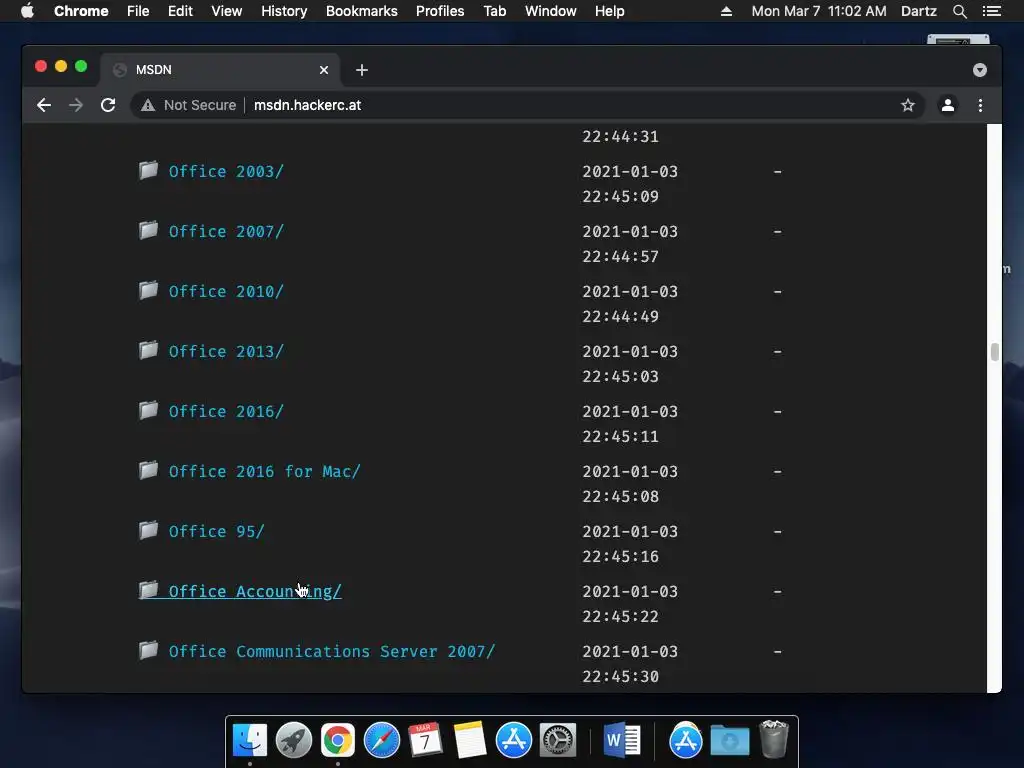
Task: Open the Profiles menu
Action: (x=440, y=11)
